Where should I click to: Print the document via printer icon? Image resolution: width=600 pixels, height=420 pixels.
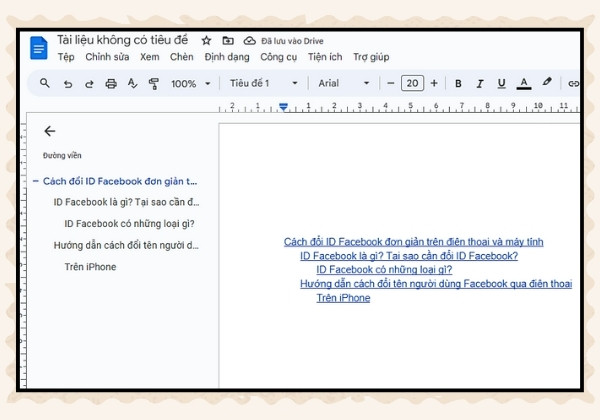111,83
